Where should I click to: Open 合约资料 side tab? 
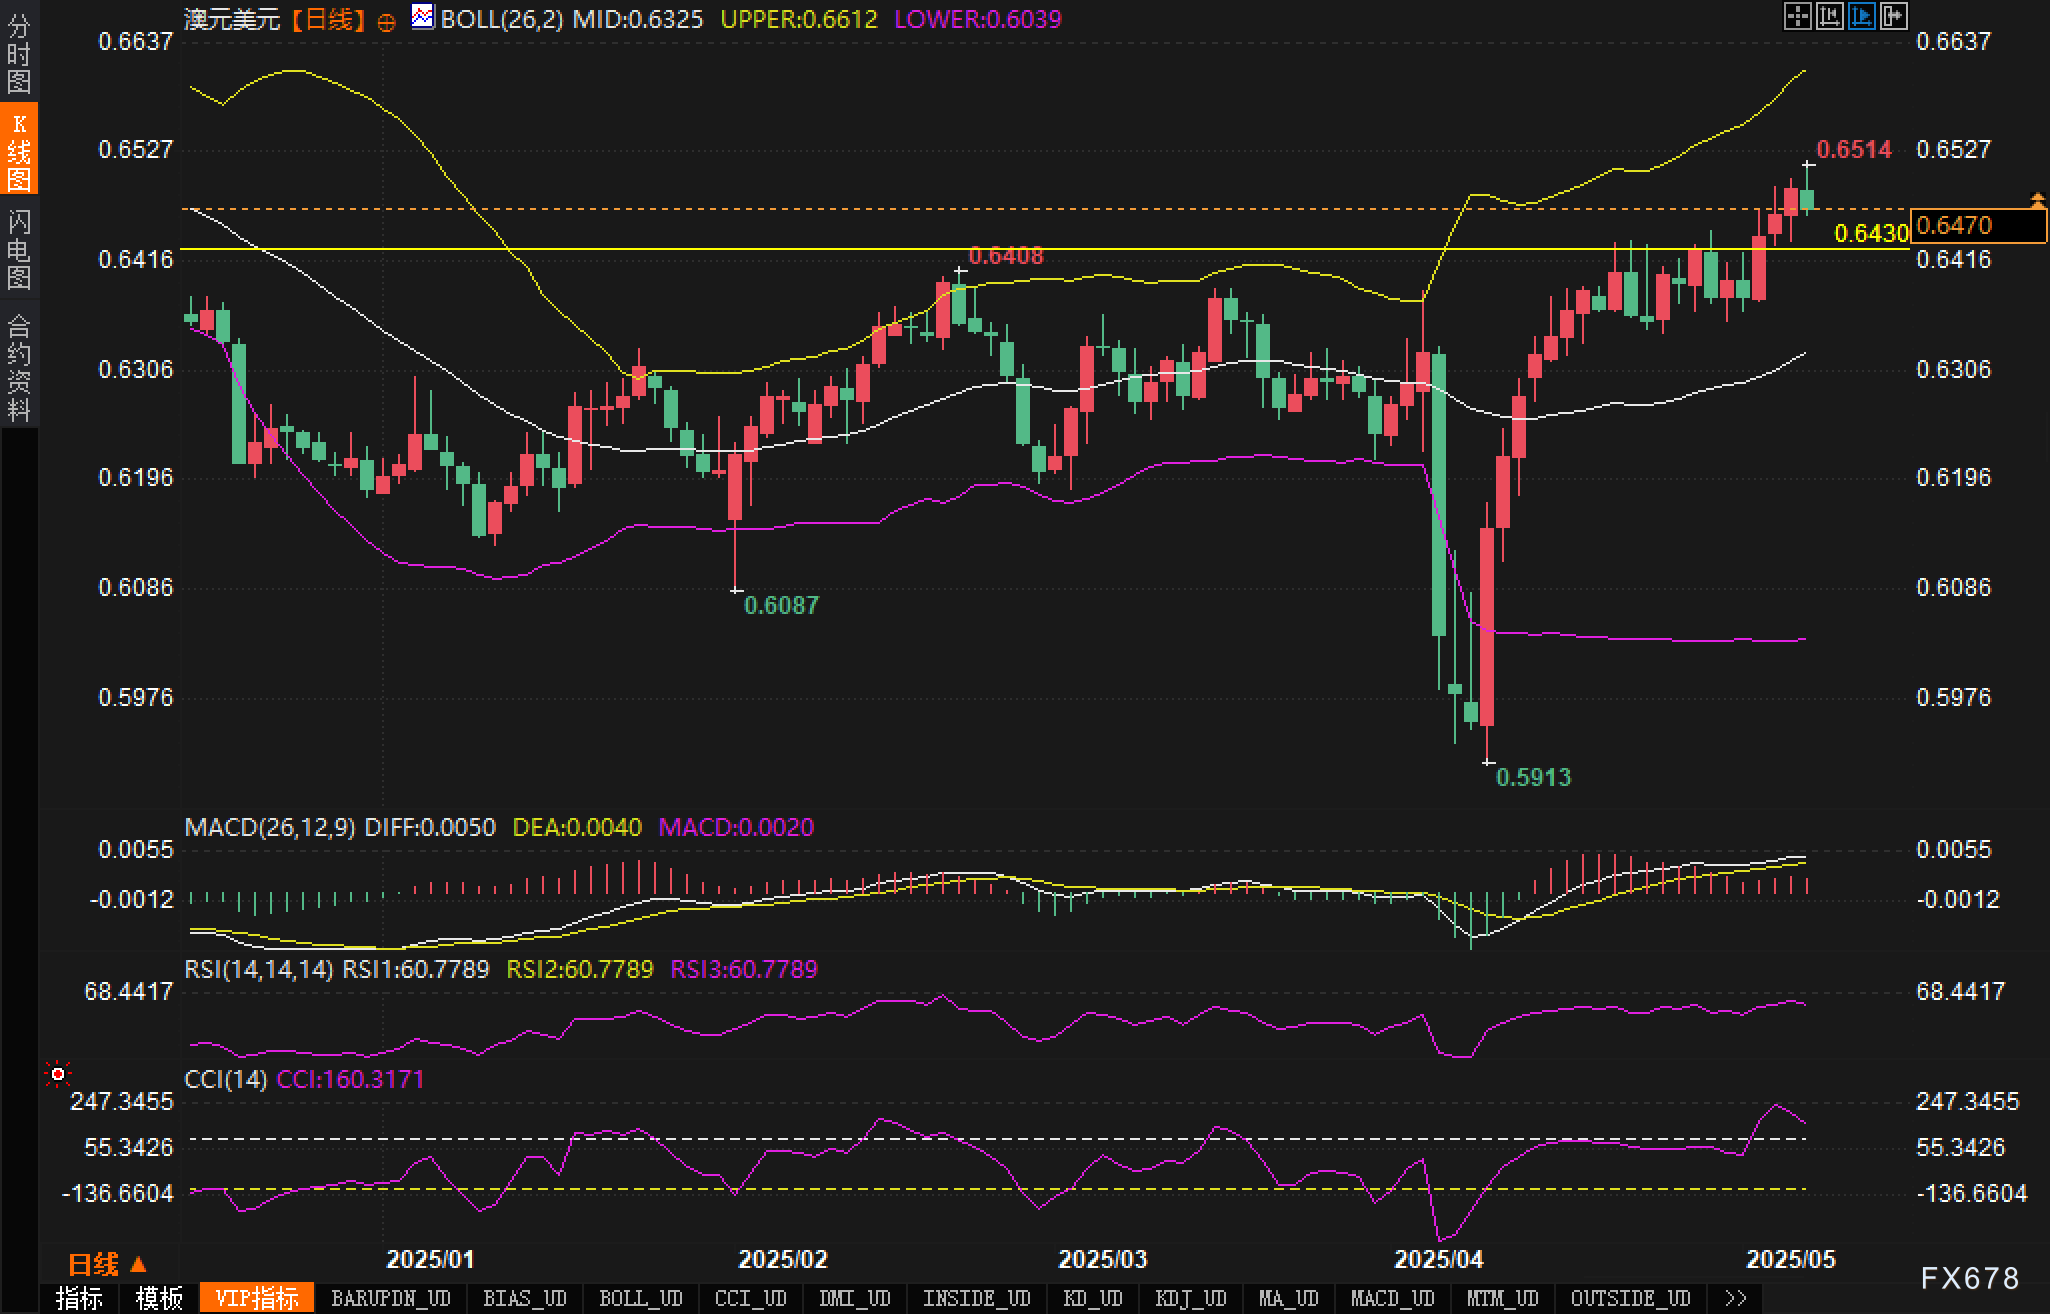pyautogui.click(x=19, y=367)
